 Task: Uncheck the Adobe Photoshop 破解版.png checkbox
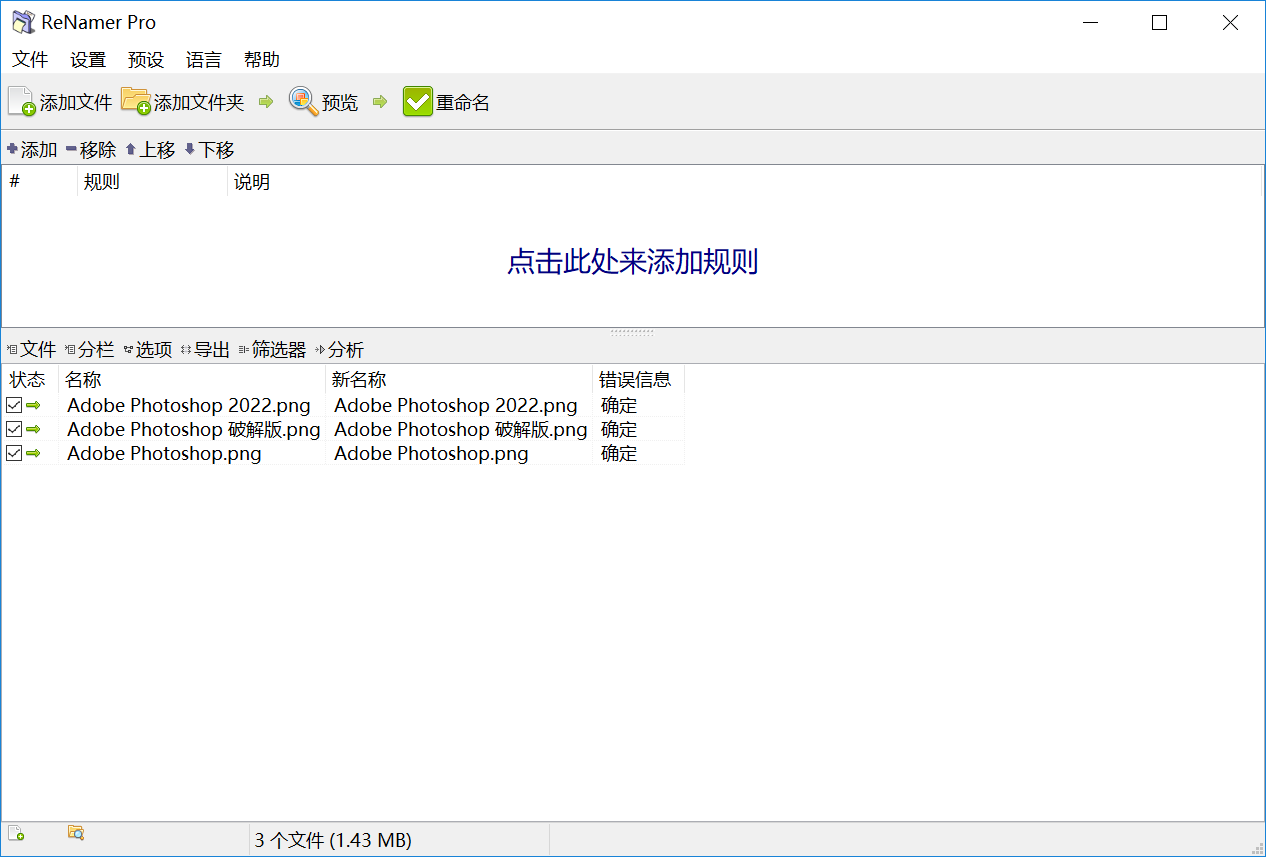tap(14, 429)
